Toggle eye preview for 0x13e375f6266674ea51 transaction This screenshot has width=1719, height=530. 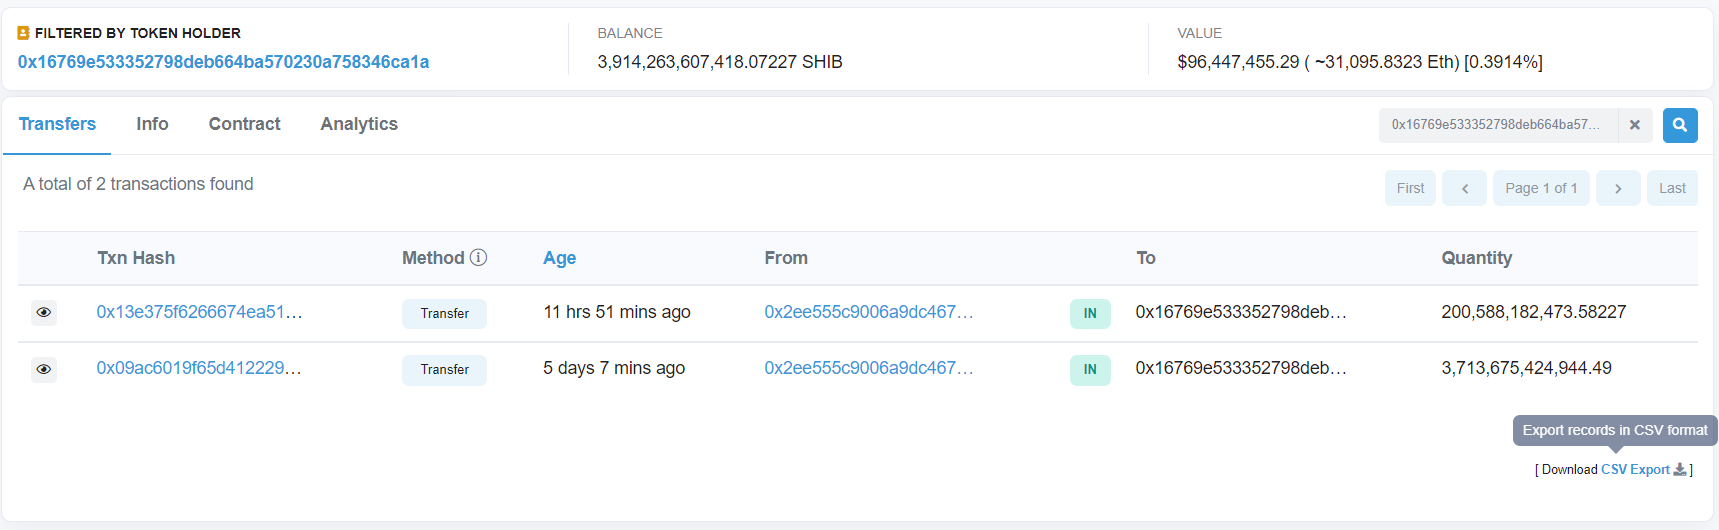coord(44,312)
